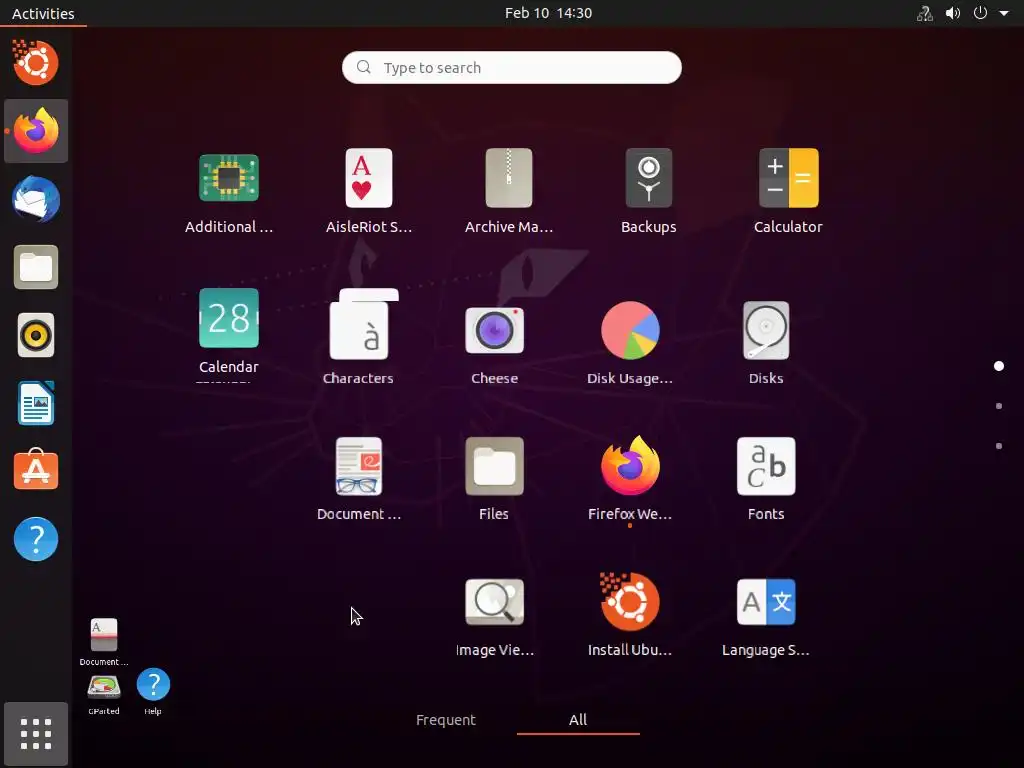This screenshot has height=768, width=1024.
Task: Toggle the Show Applications grid button
Action: pyautogui.click(x=36, y=734)
